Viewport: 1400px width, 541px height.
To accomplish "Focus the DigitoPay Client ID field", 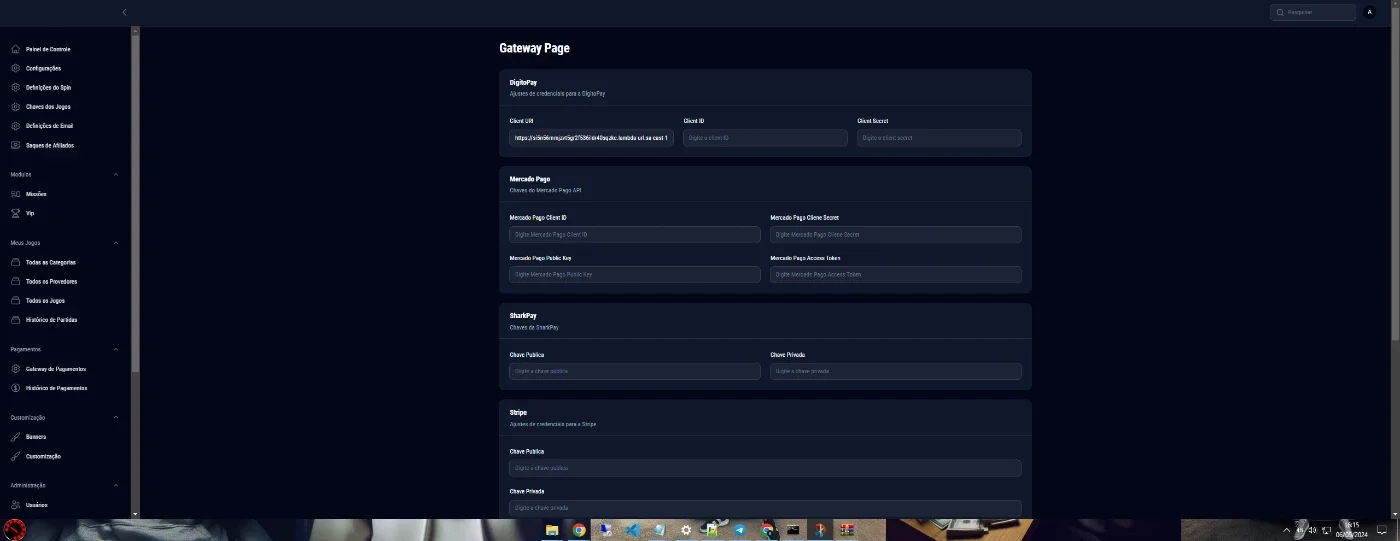I will 765,138.
